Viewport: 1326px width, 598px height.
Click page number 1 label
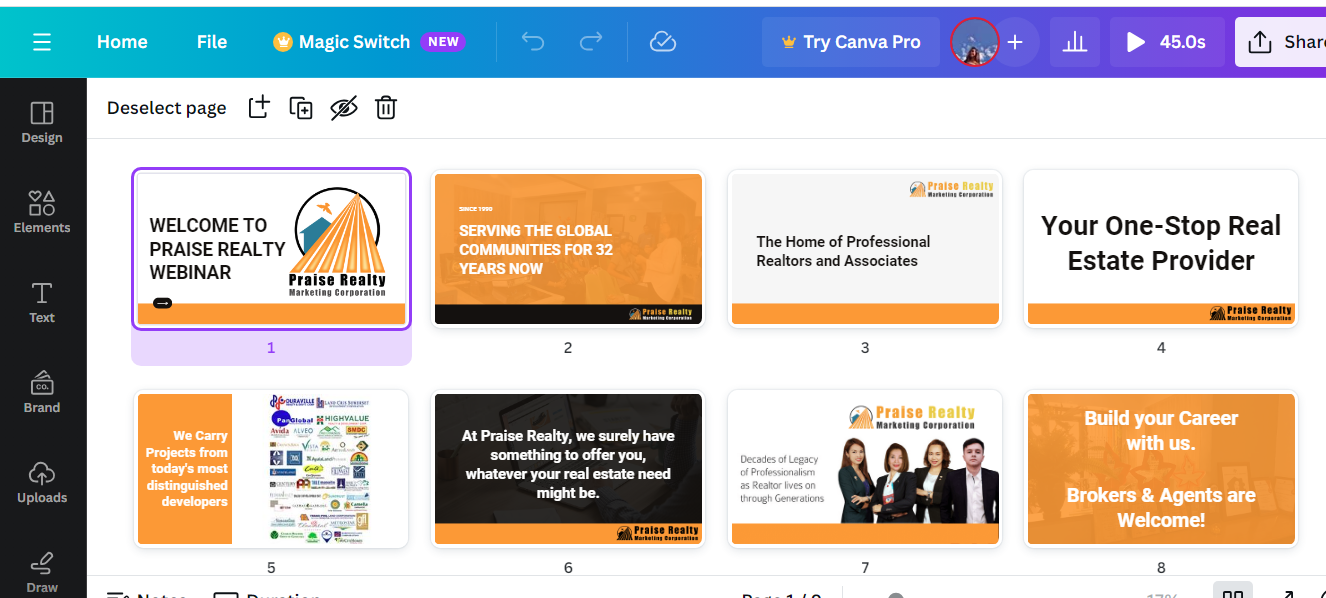tap(271, 348)
